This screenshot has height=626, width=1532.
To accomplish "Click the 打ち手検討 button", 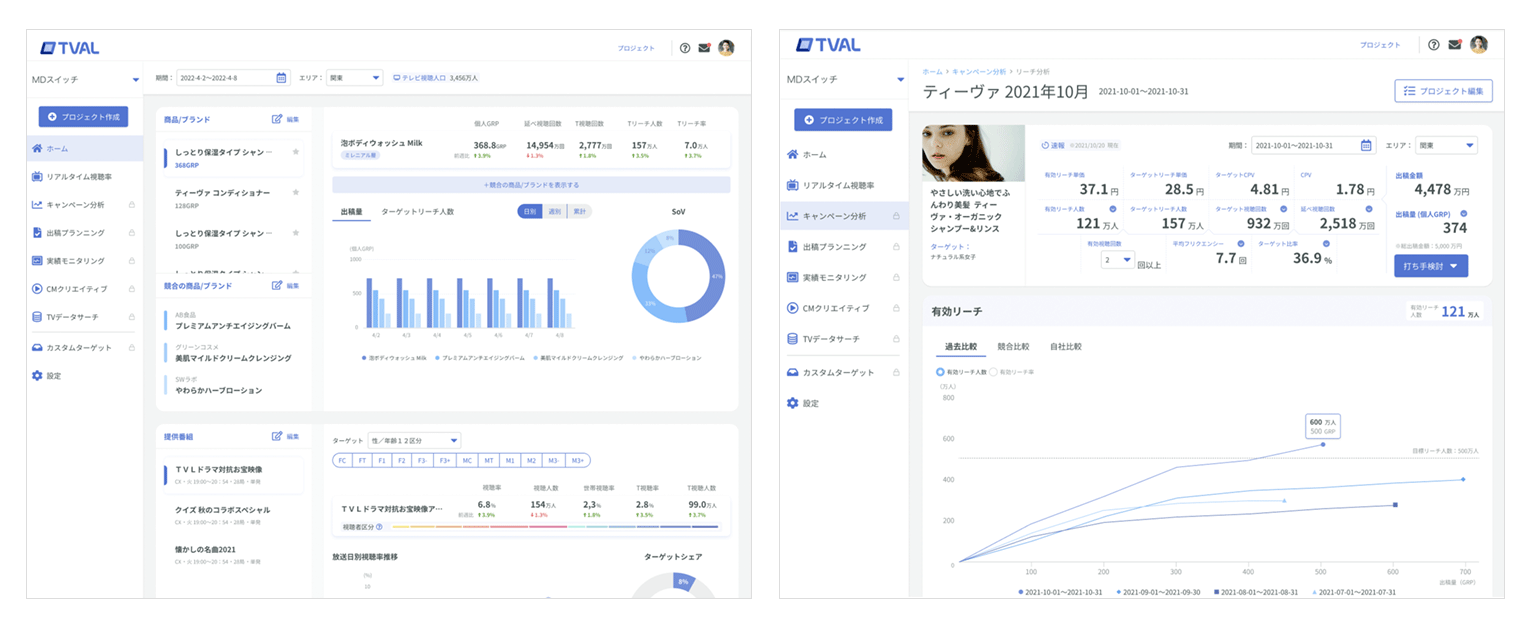I will click(1432, 267).
